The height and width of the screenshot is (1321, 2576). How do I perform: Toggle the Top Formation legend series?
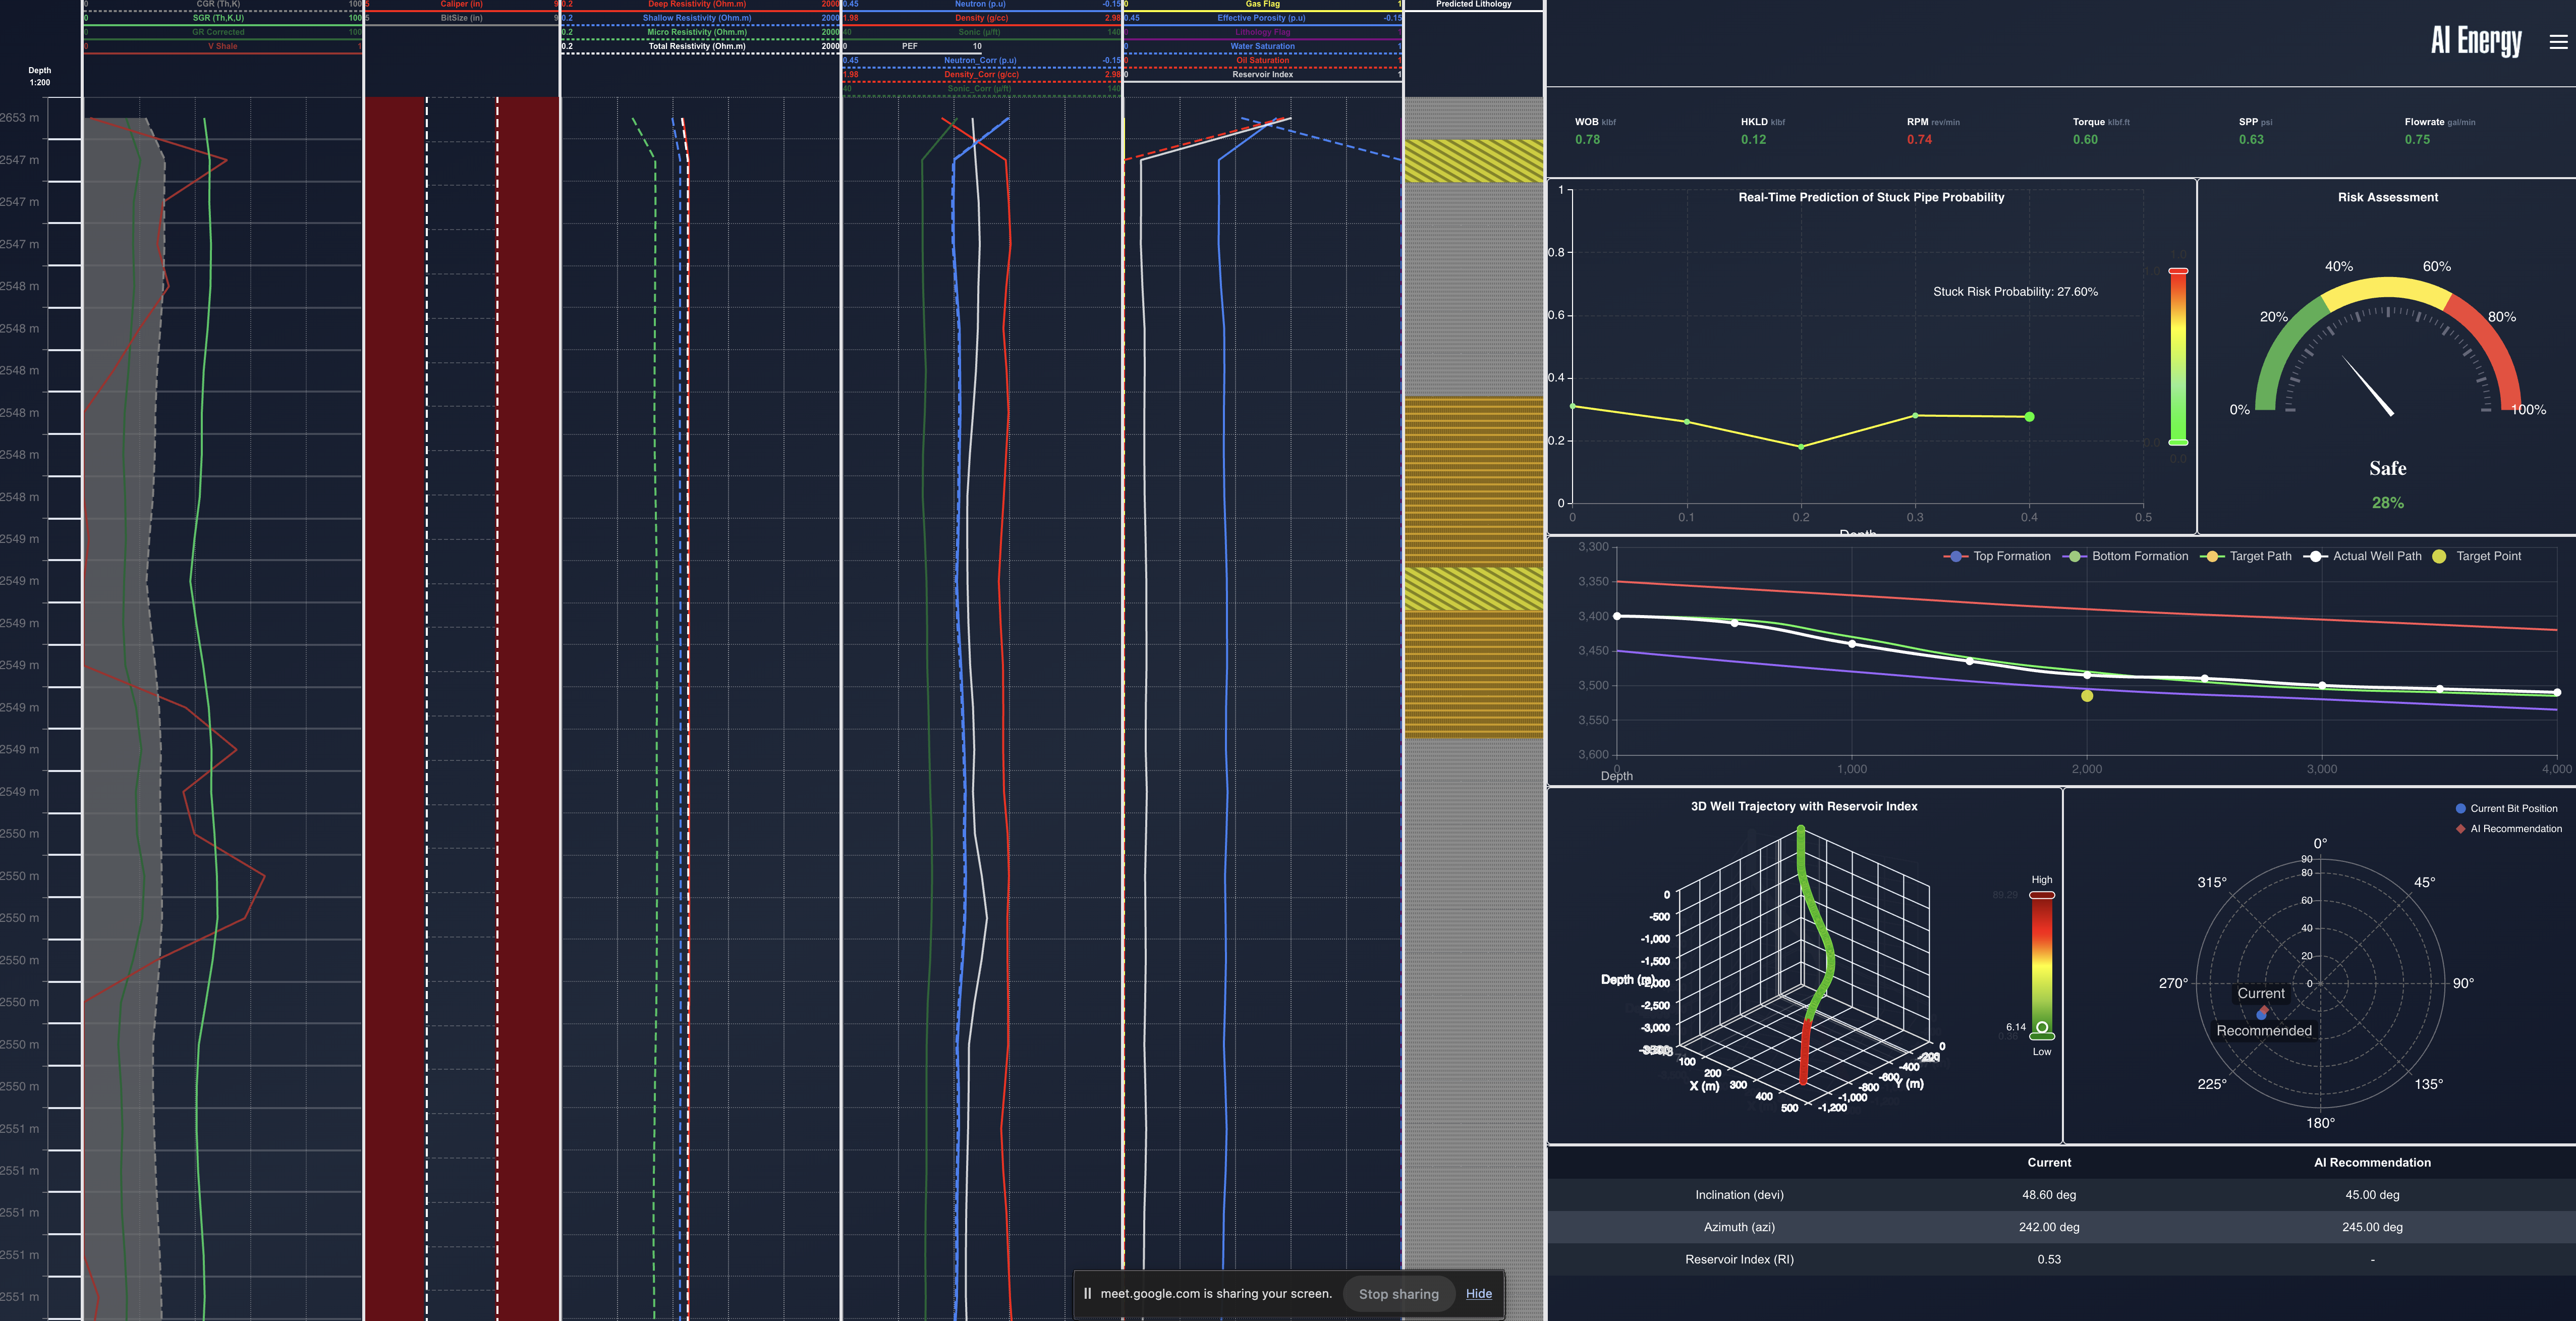(1997, 556)
